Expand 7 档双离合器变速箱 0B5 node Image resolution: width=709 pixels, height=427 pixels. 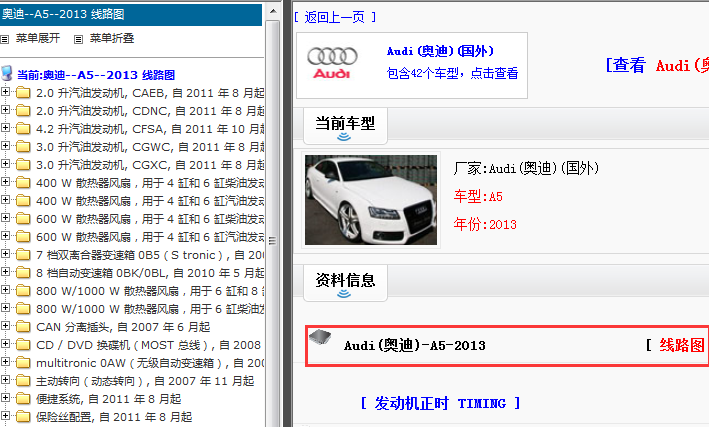5,254
